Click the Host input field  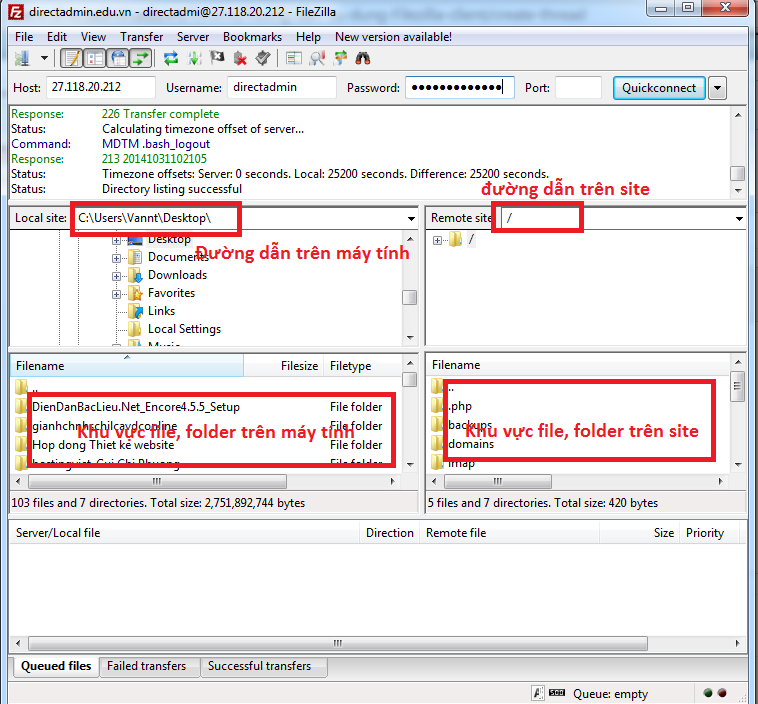pyautogui.click(x=101, y=88)
